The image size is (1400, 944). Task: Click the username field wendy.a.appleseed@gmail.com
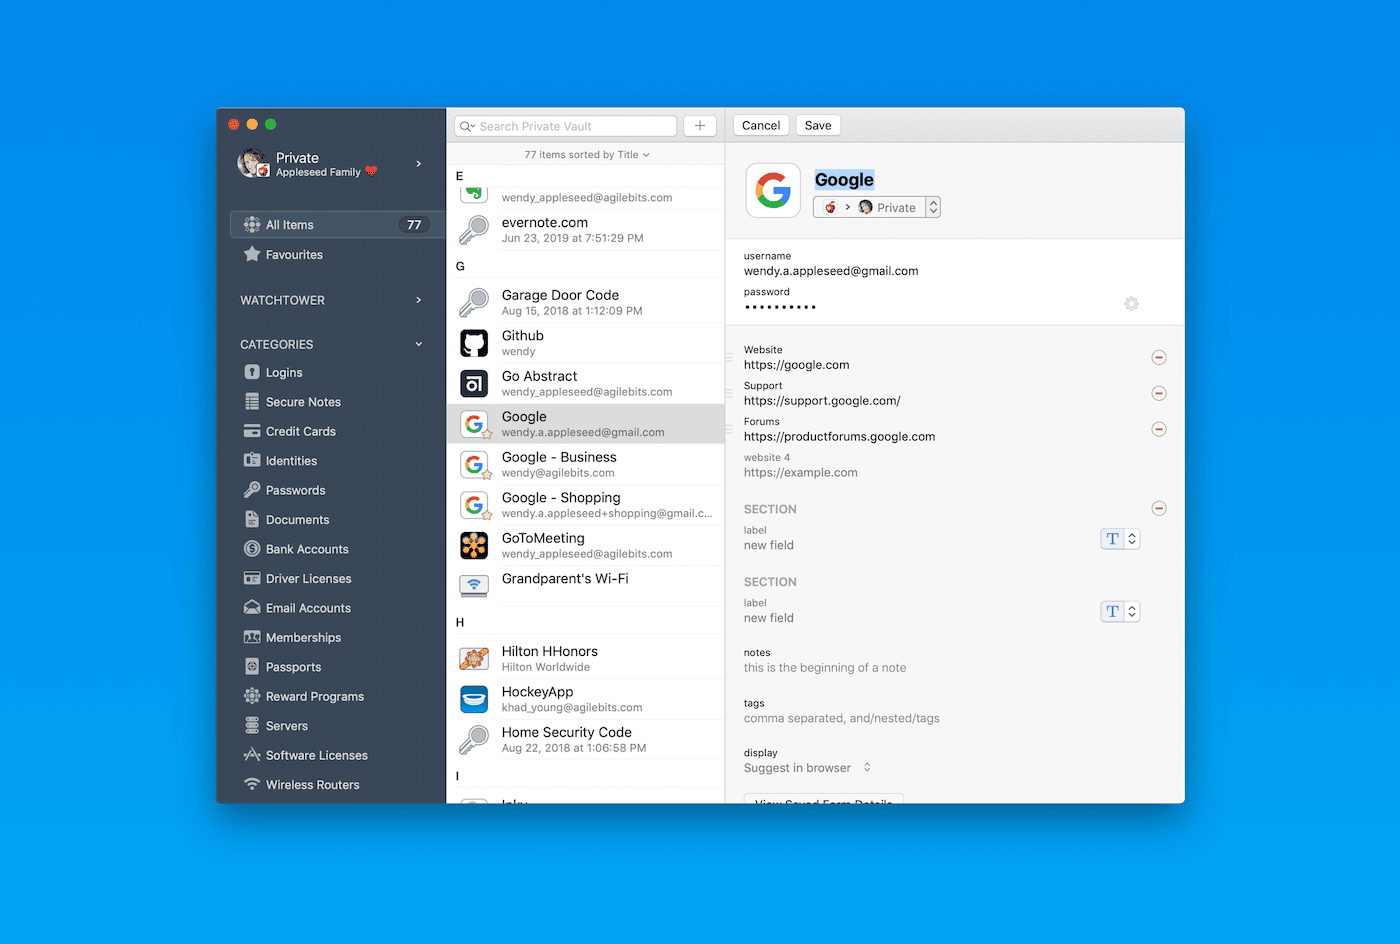click(831, 271)
